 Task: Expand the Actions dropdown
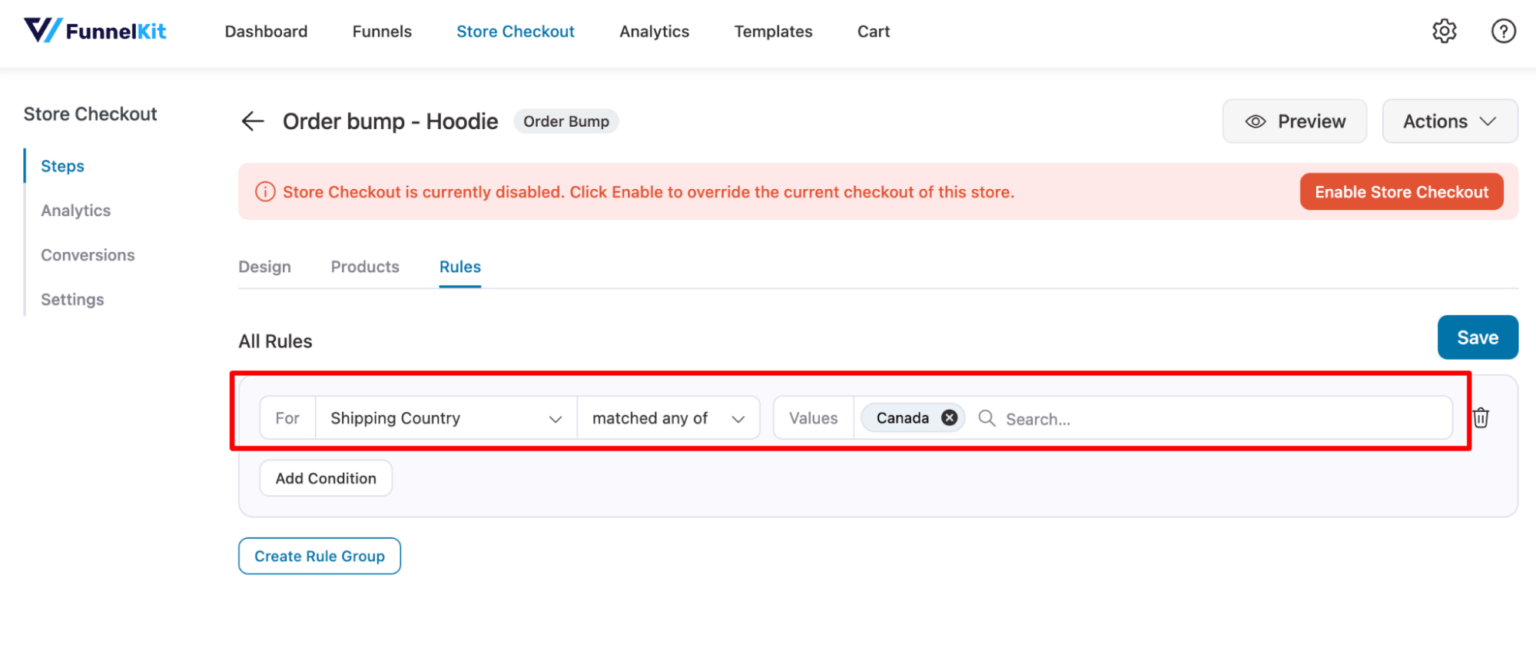(x=1449, y=121)
